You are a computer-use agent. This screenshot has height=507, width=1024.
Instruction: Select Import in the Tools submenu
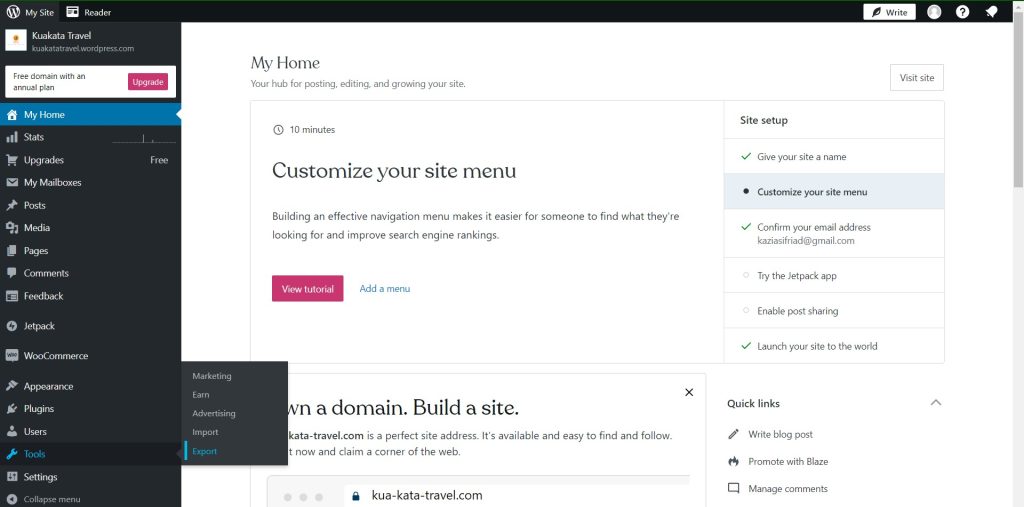pos(205,433)
